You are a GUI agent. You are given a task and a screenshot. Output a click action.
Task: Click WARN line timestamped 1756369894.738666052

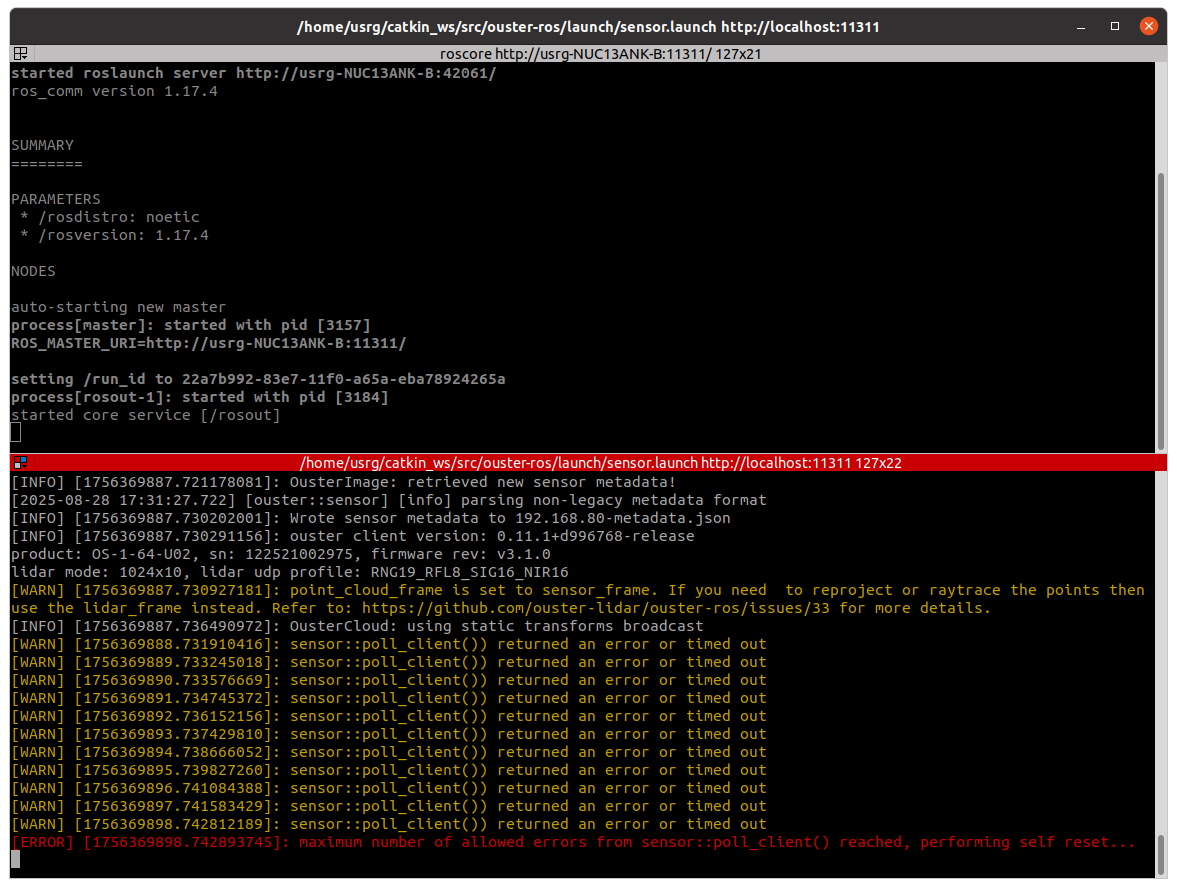coord(389,752)
